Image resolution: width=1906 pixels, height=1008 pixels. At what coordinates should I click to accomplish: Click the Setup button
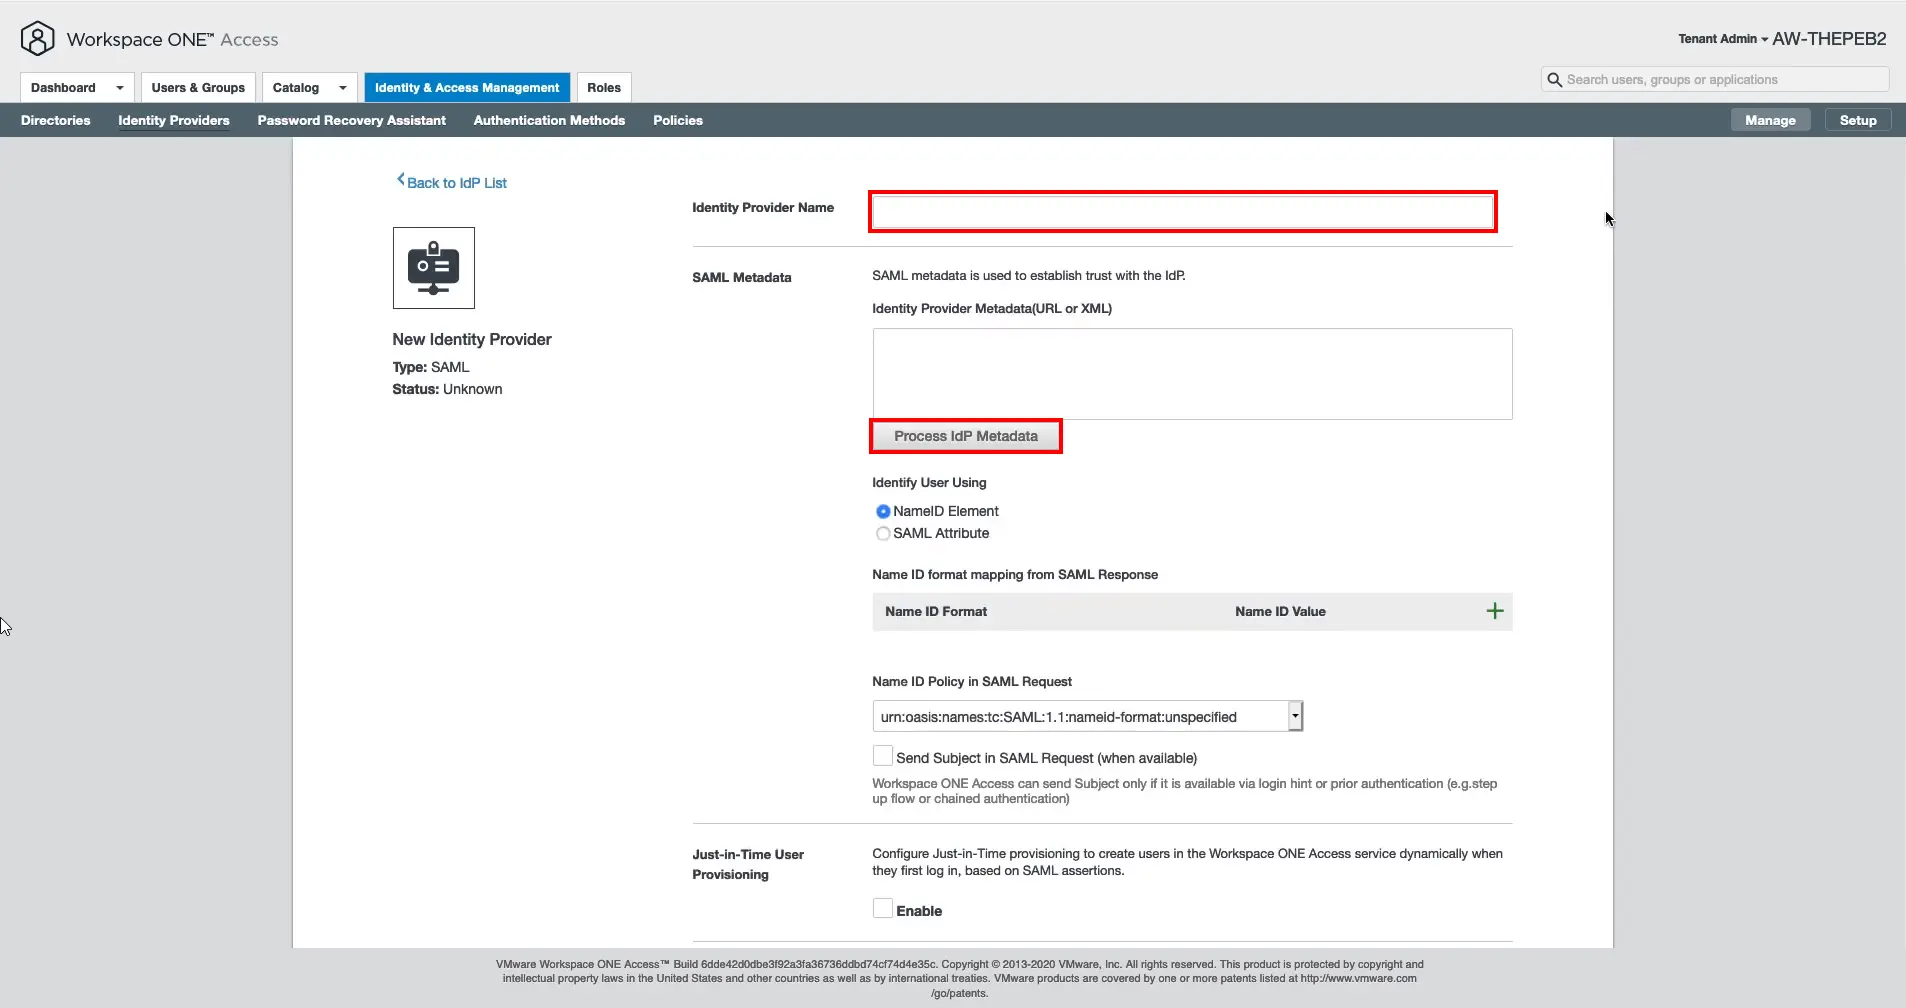pyautogui.click(x=1858, y=120)
